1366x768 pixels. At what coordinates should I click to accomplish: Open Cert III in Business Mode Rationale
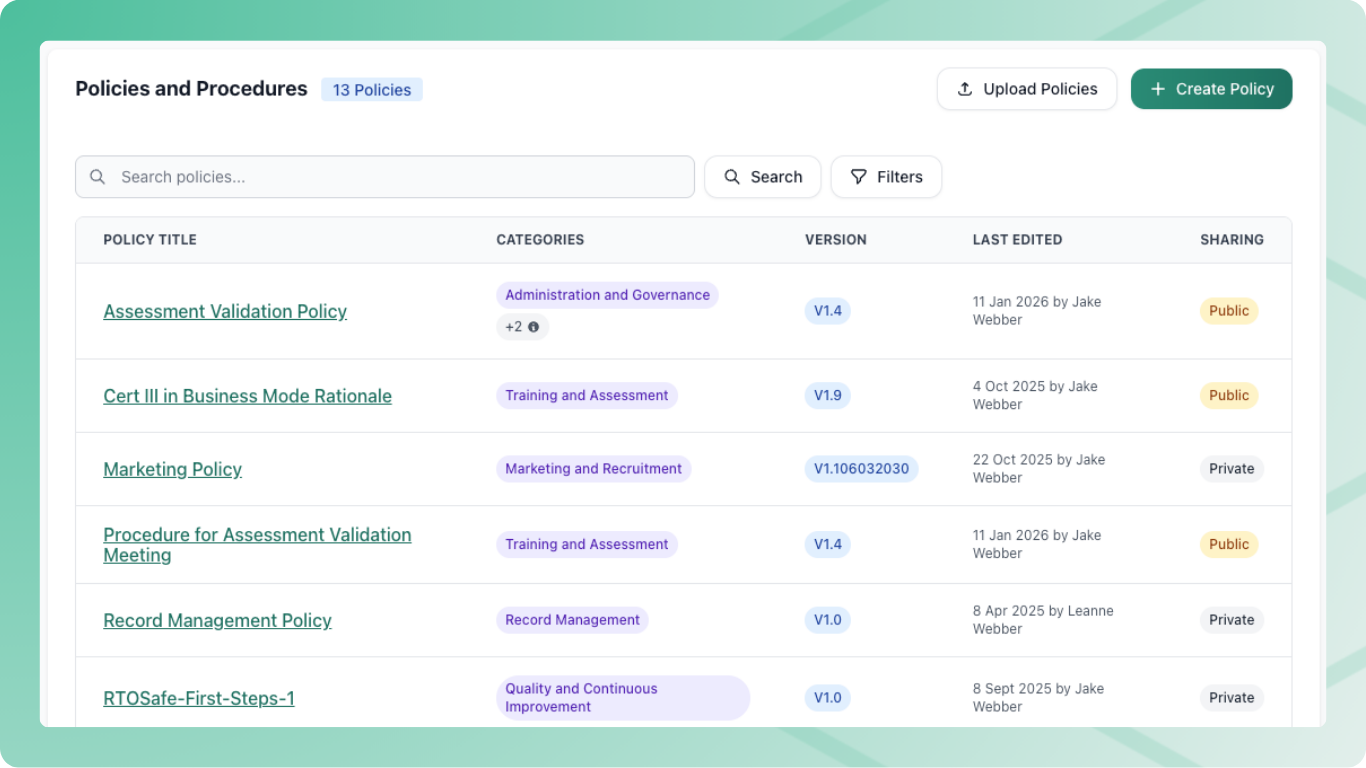coord(247,396)
